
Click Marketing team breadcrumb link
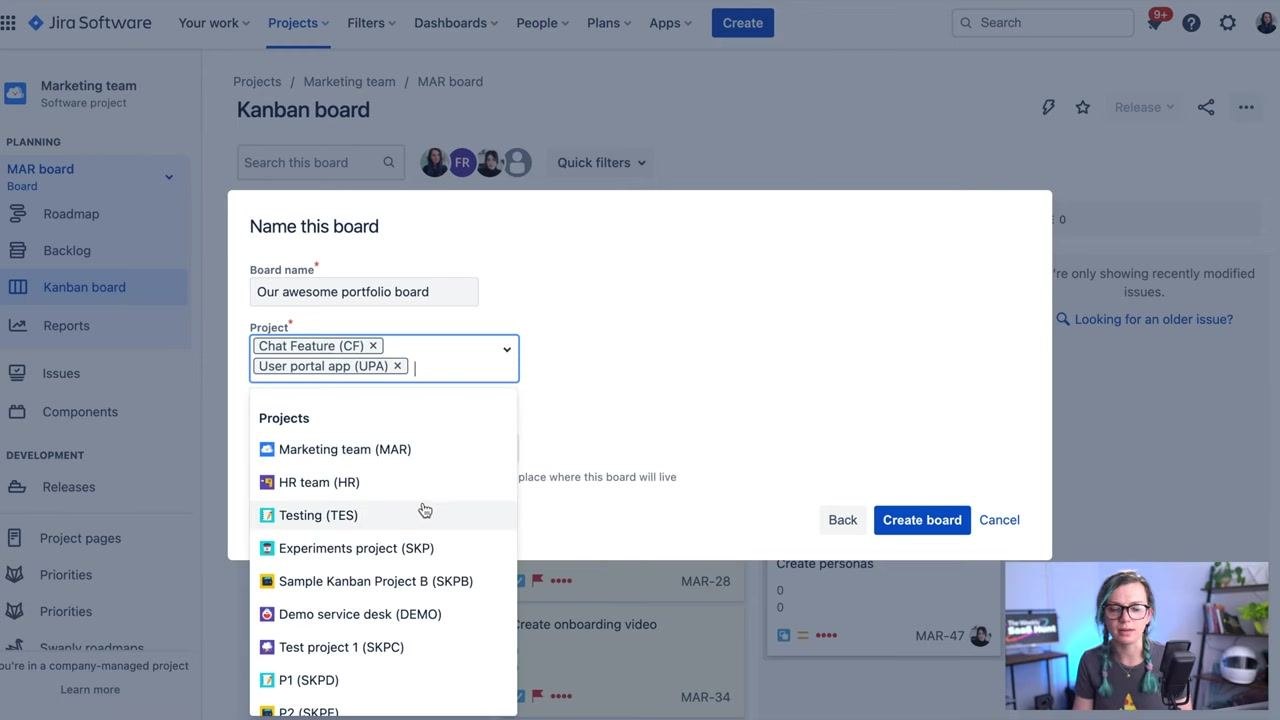click(349, 81)
